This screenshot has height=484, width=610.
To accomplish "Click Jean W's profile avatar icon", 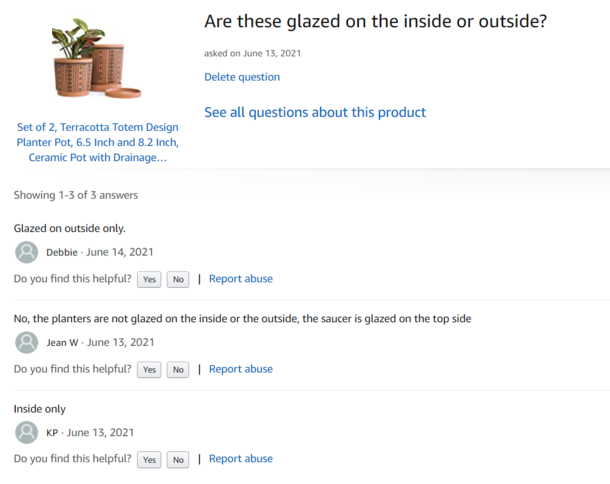I will coord(26,342).
